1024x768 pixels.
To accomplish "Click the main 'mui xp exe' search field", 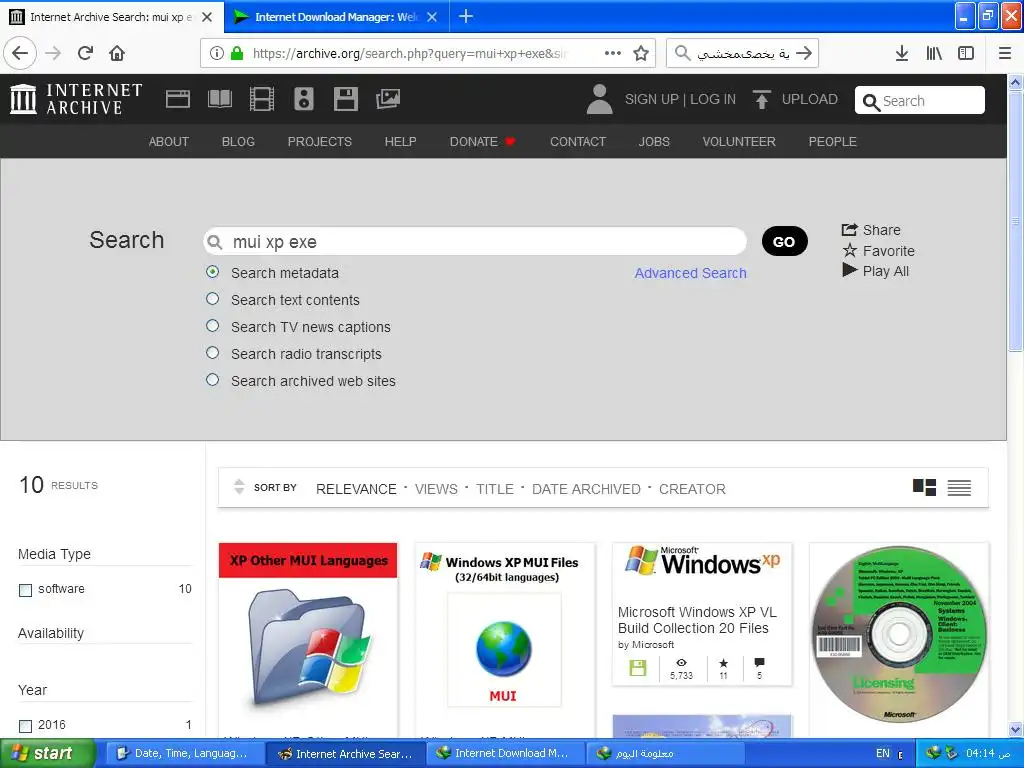I will point(475,242).
